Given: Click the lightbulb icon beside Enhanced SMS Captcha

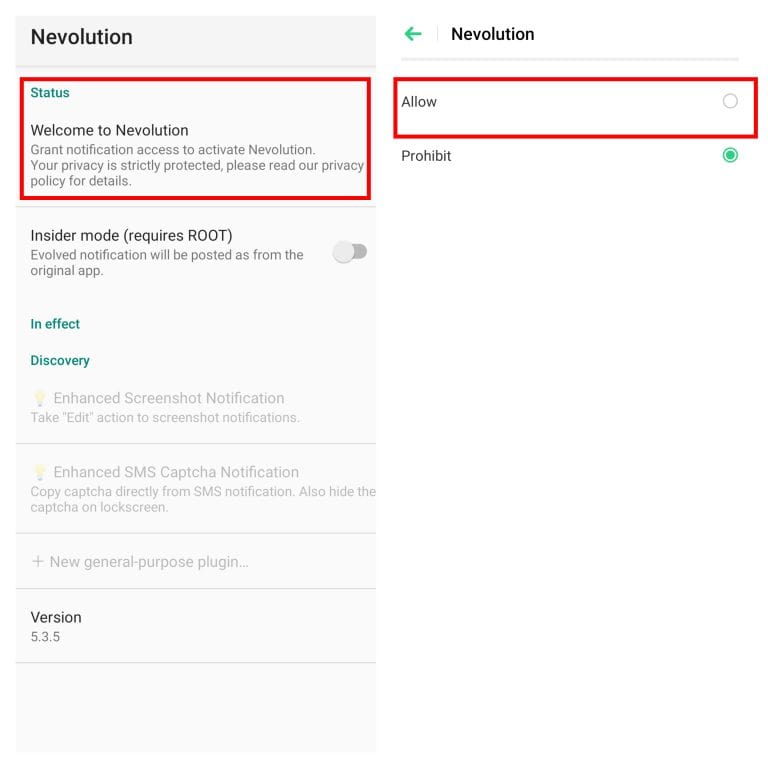Looking at the screenshot, I should (40, 472).
